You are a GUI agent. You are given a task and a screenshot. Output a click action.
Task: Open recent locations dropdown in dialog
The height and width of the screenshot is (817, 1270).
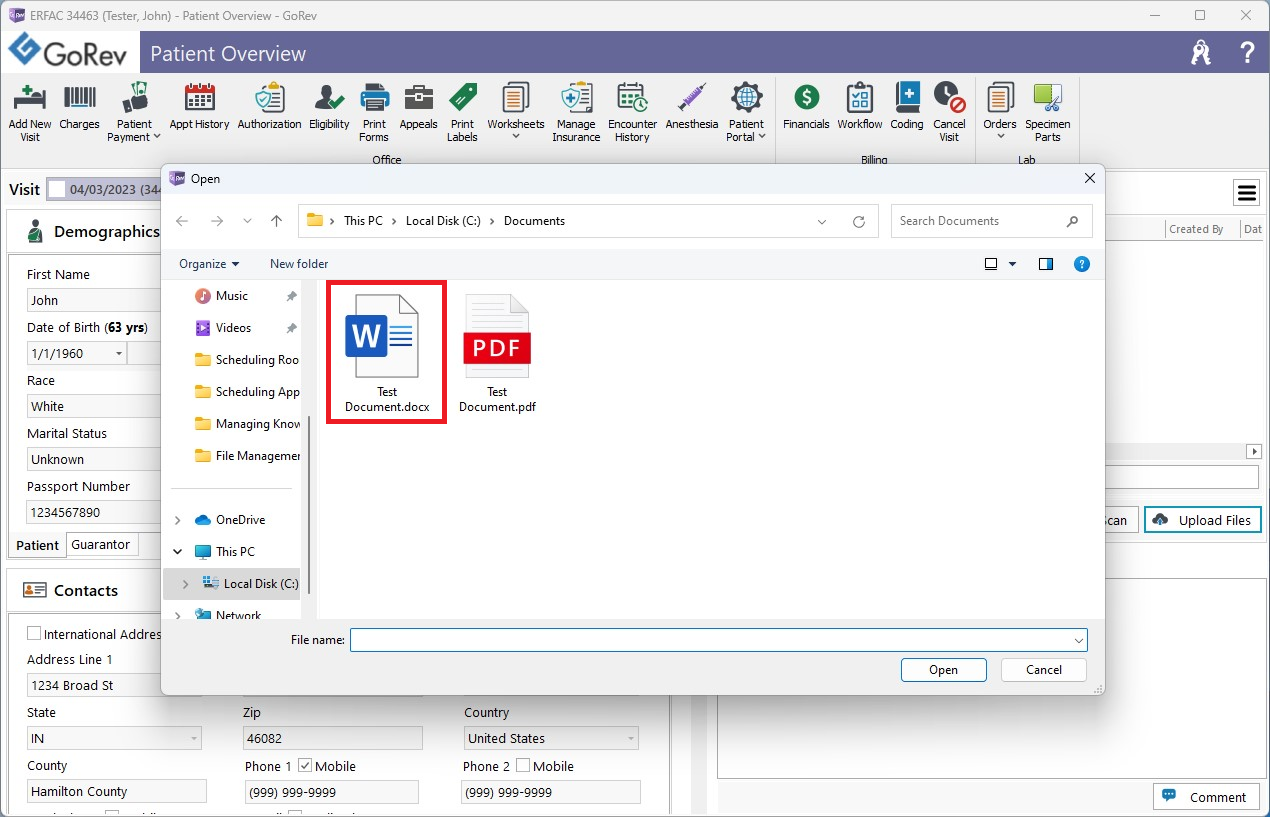click(x=247, y=221)
